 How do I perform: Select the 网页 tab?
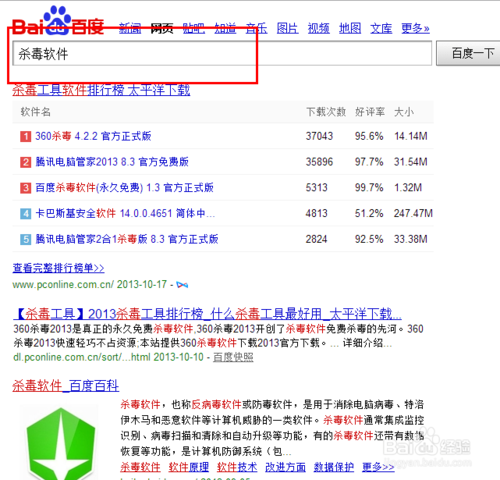162,28
